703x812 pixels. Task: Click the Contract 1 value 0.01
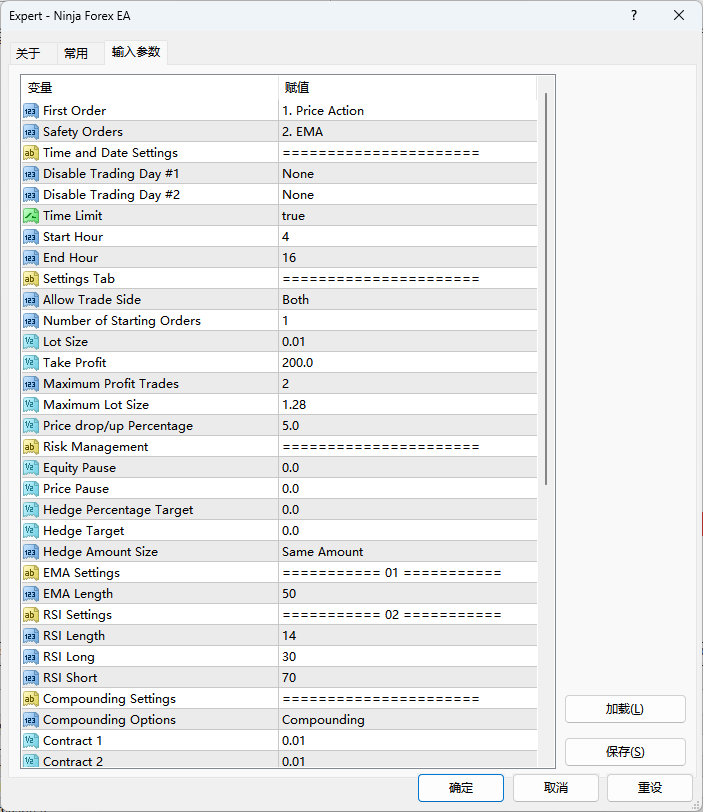coord(408,741)
